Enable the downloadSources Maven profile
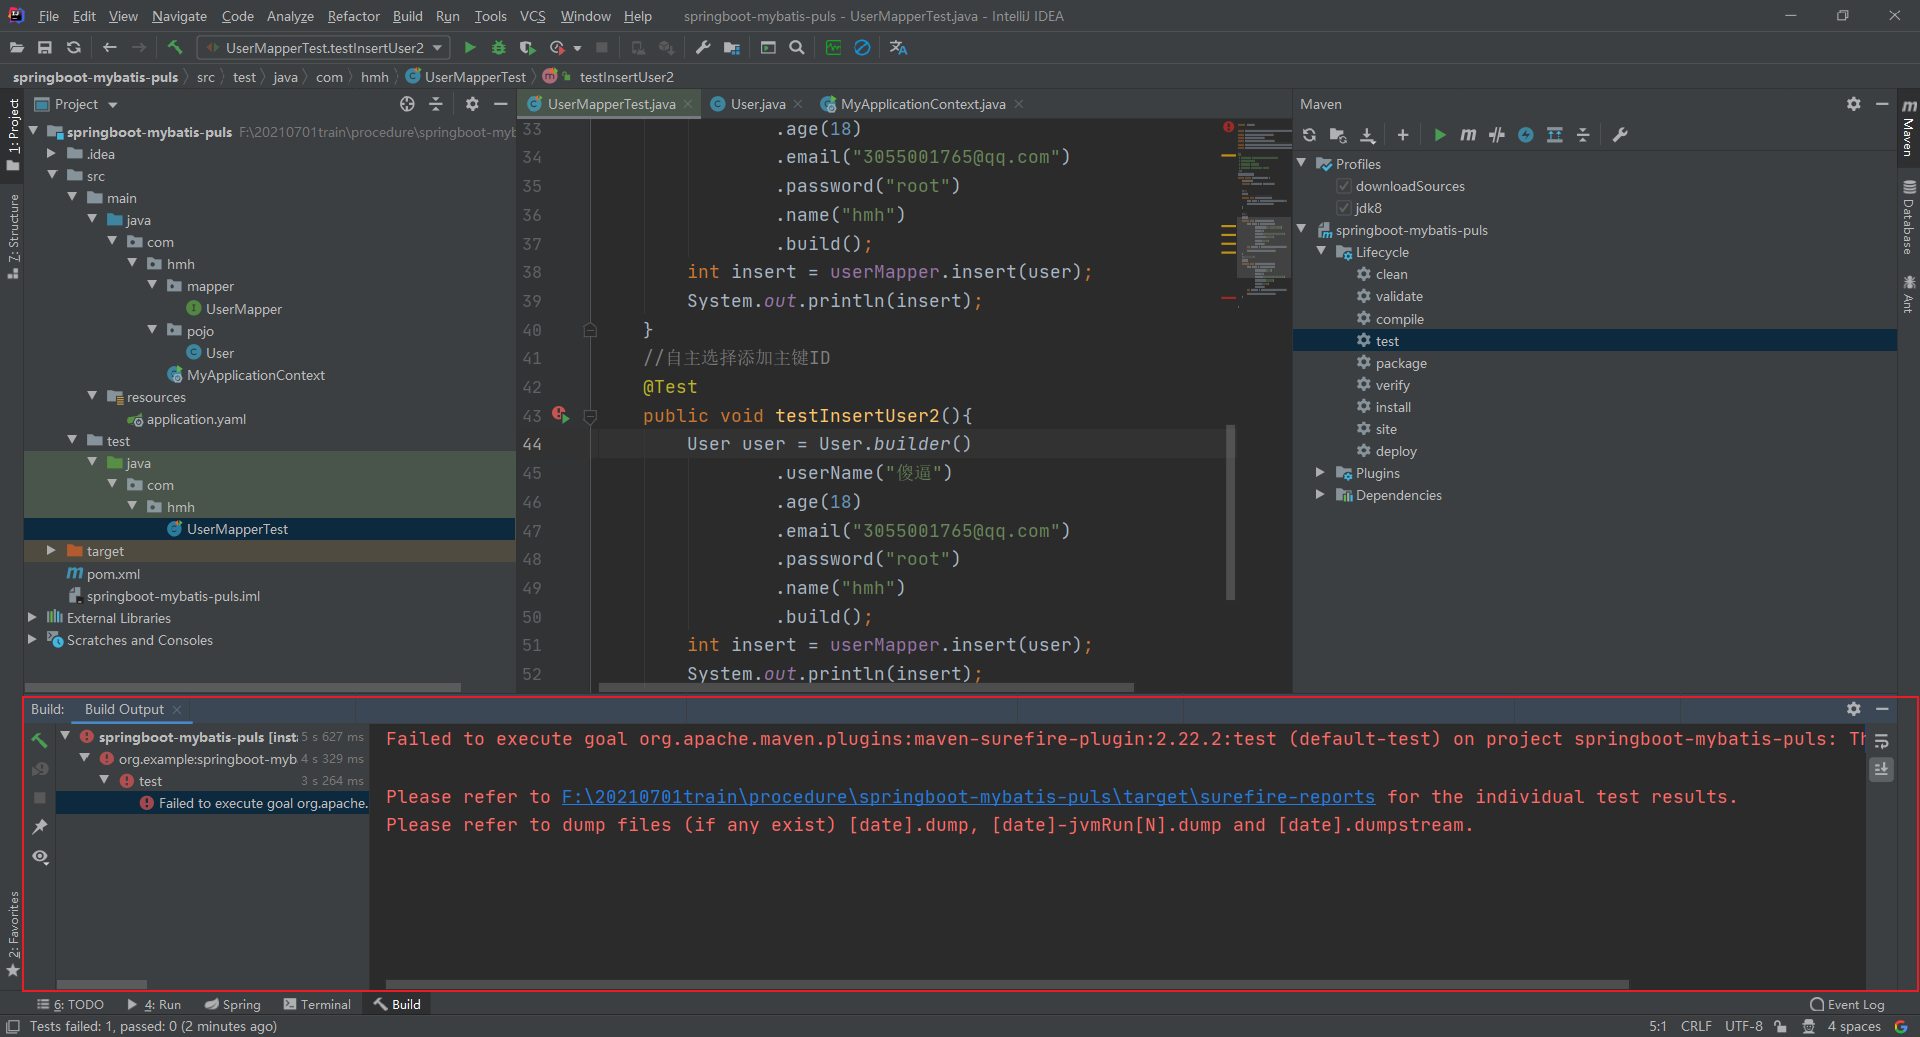 [1345, 186]
